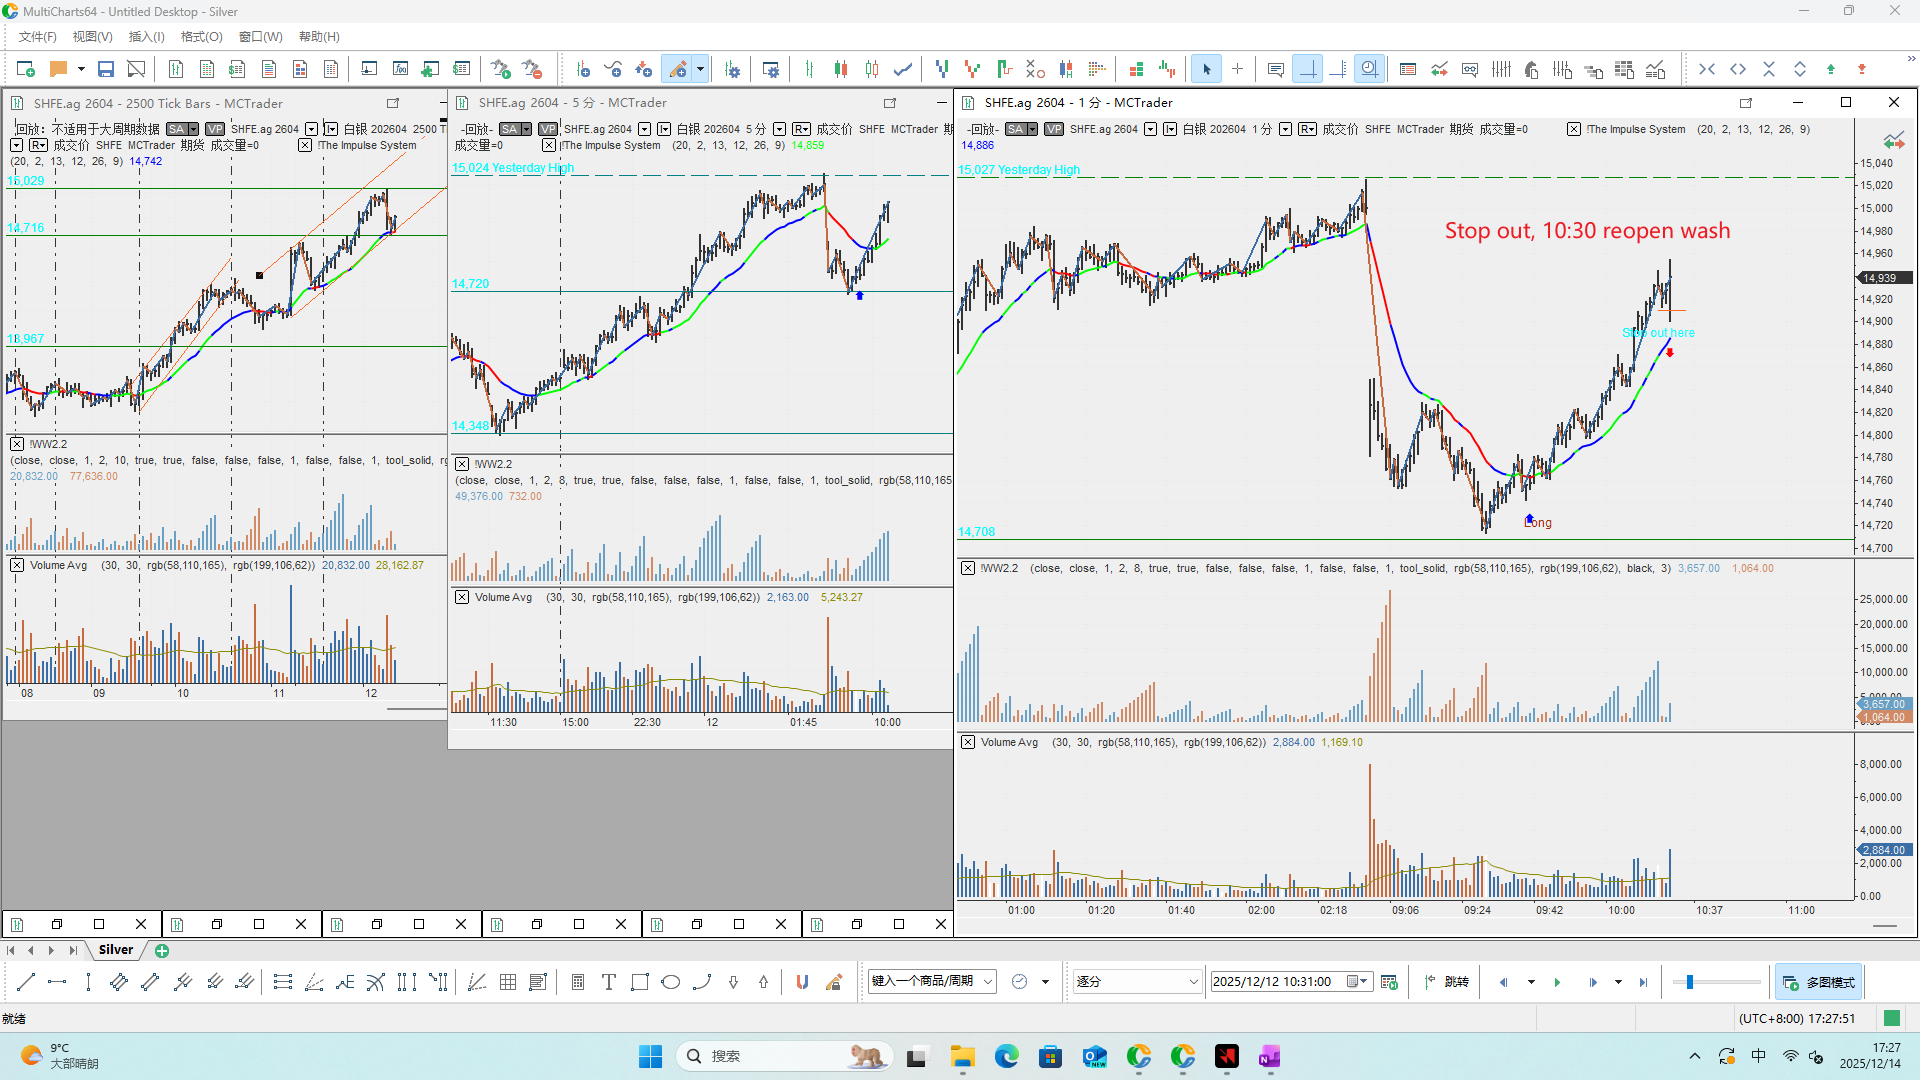Remove !WW2.2 study in the 5-minute chart
The width and height of the screenshot is (1920, 1080).
[x=462, y=464]
